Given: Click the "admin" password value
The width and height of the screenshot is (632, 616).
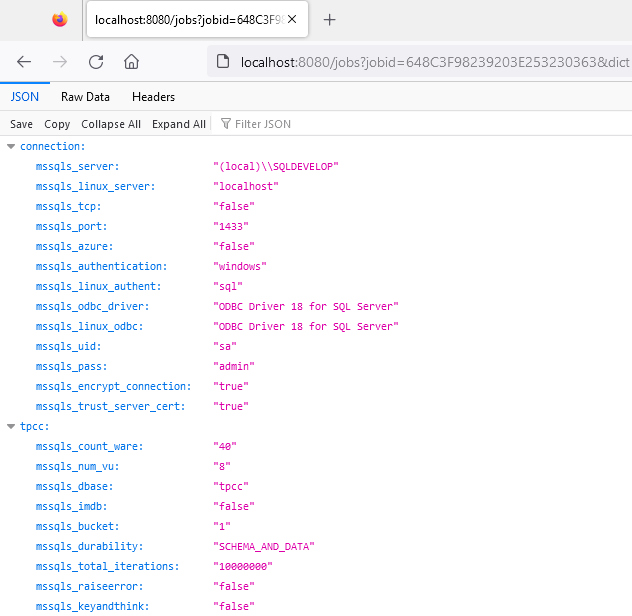Looking at the screenshot, I should (x=234, y=366).
